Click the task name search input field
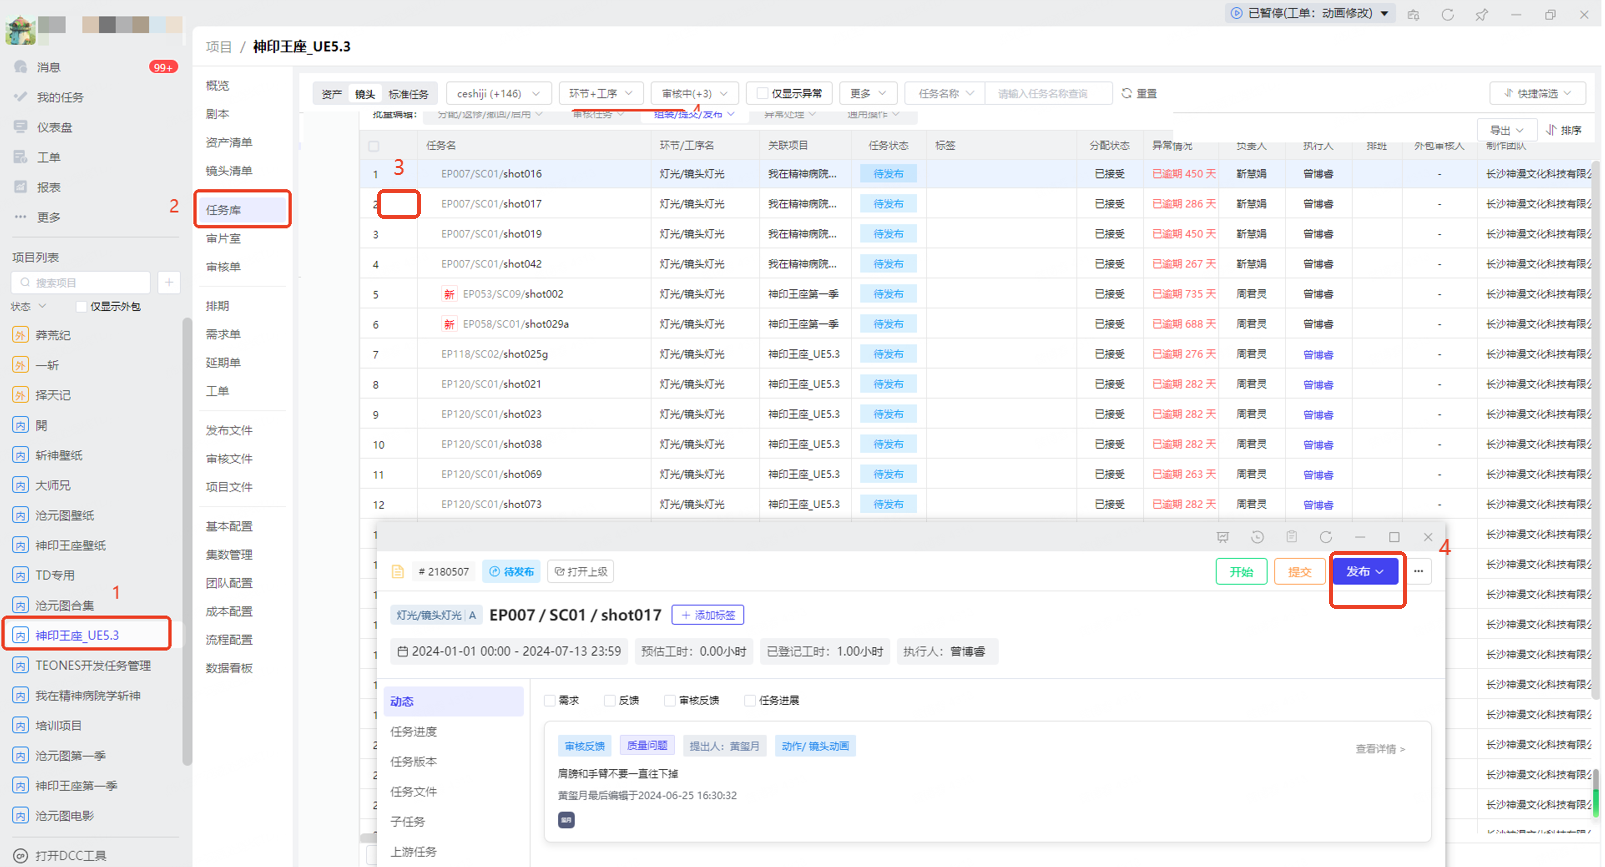 [x=1046, y=93]
